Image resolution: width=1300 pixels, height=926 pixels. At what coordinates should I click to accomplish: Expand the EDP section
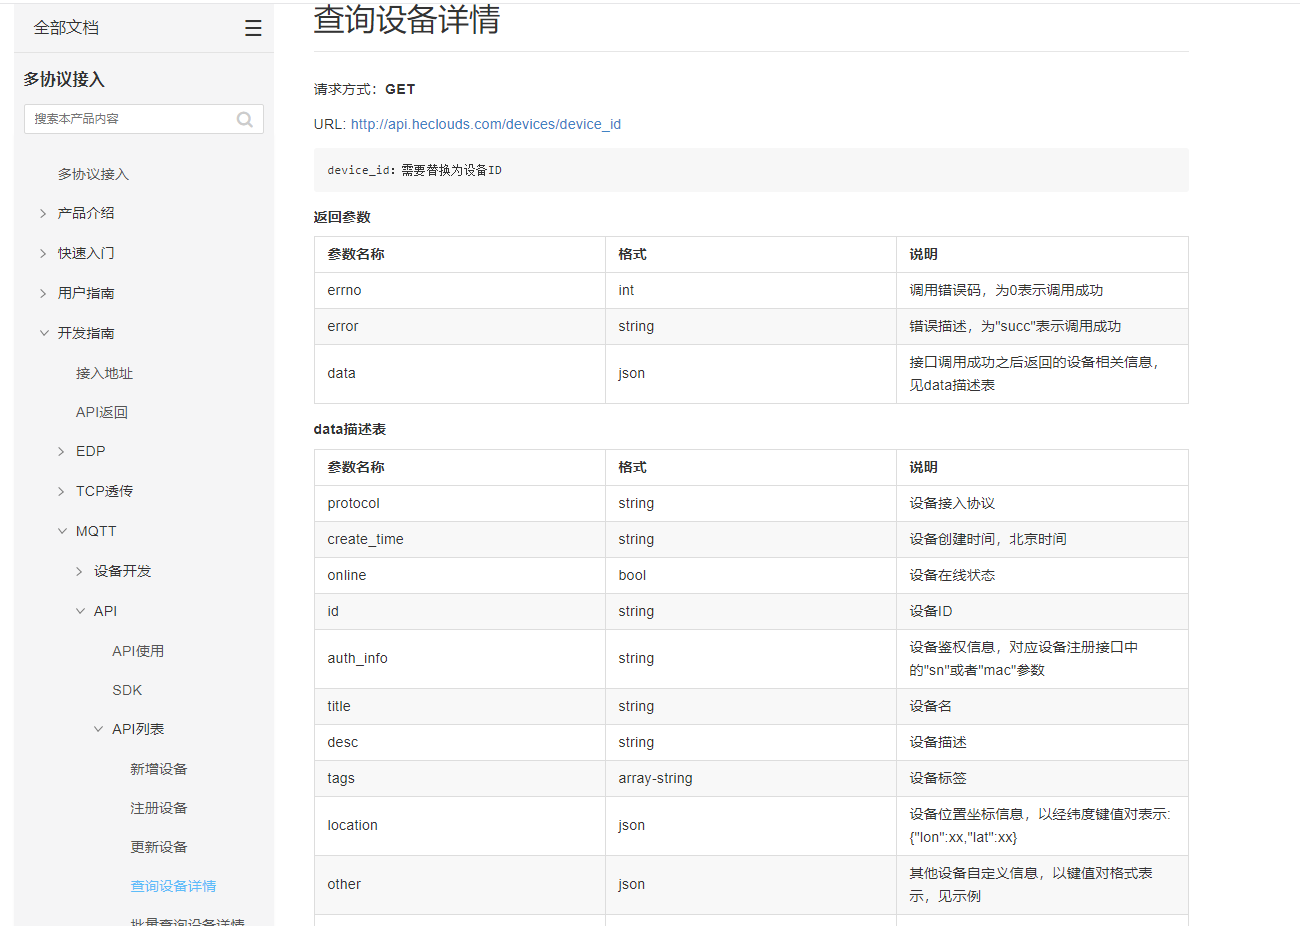coord(90,451)
